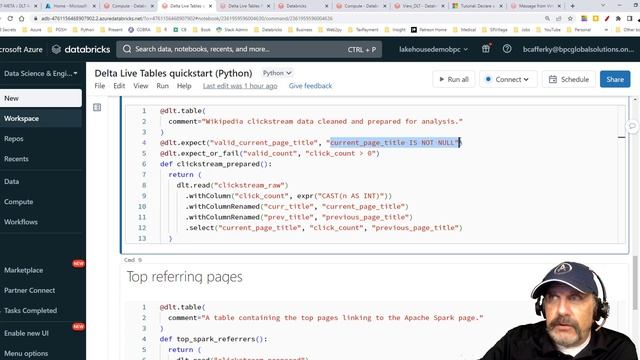Open the View menu
The image size is (640, 360).
140,86
